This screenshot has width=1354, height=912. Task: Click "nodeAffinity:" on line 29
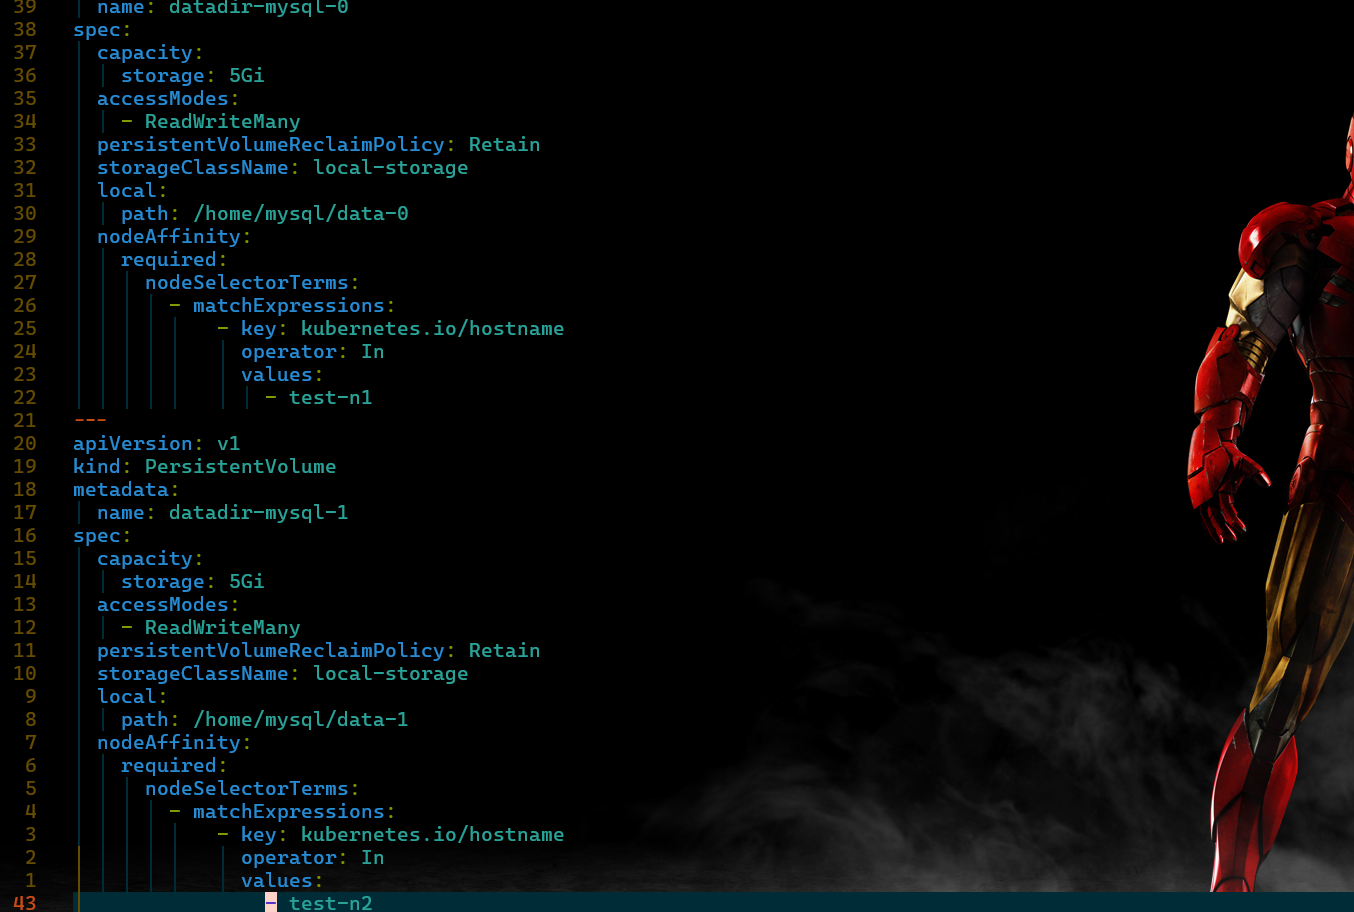(174, 236)
